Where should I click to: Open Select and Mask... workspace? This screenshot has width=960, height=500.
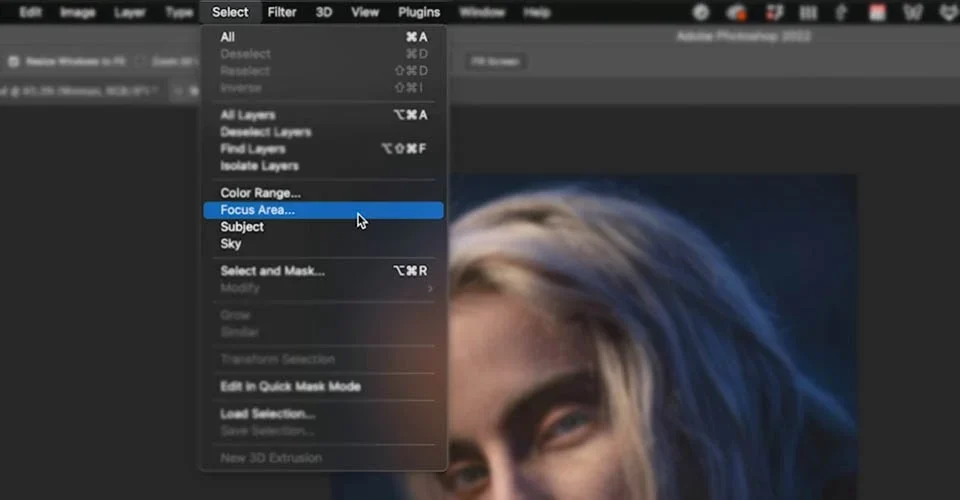(x=323, y=271)
